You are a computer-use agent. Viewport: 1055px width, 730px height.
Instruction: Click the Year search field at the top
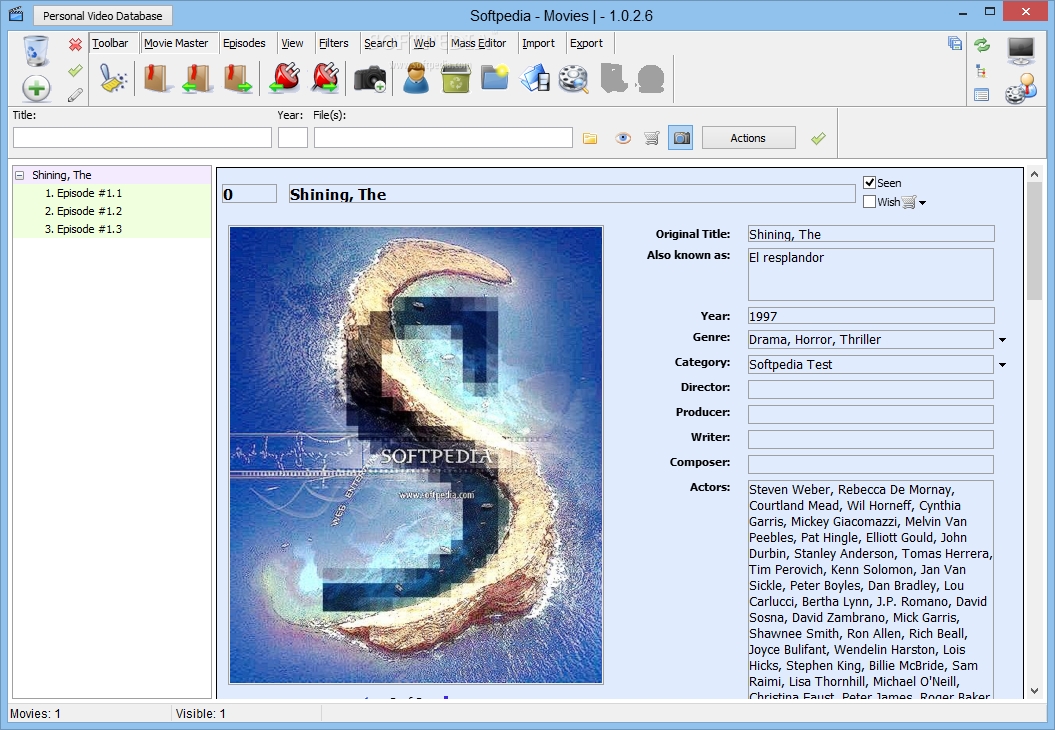[x=293, y=137]
